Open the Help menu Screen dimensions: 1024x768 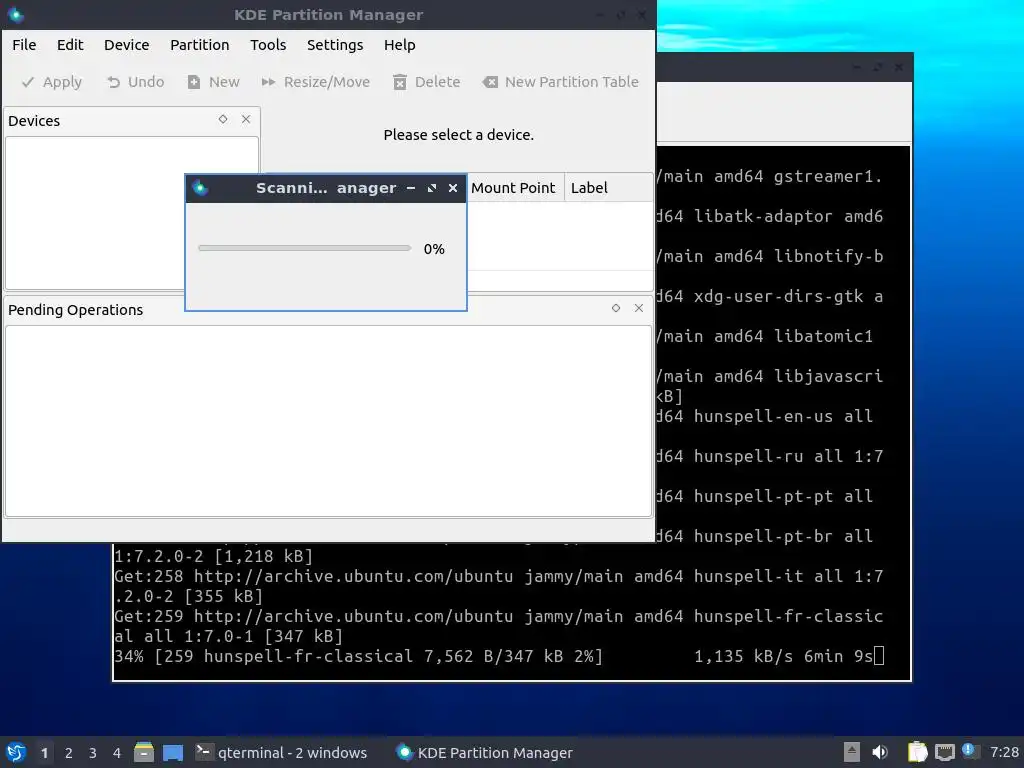click(400, 45)
